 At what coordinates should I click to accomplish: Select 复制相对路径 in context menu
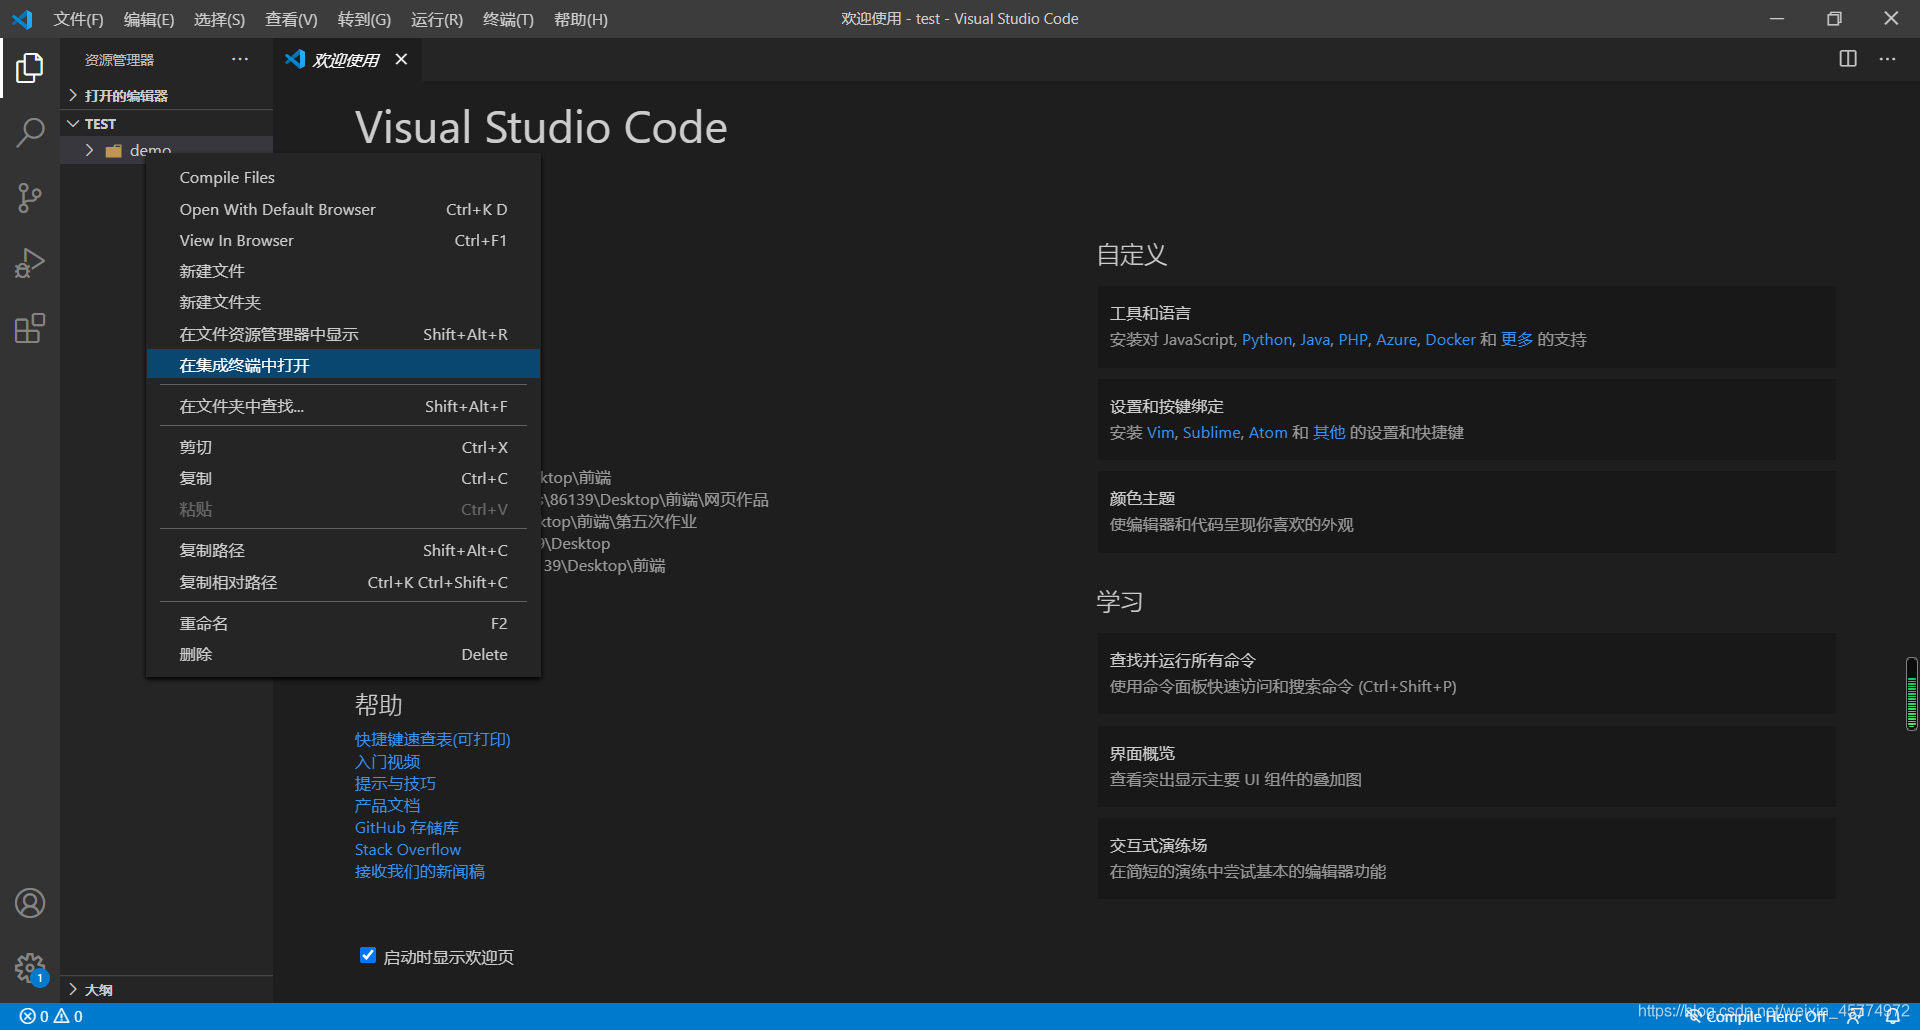(x=343, y=582)
